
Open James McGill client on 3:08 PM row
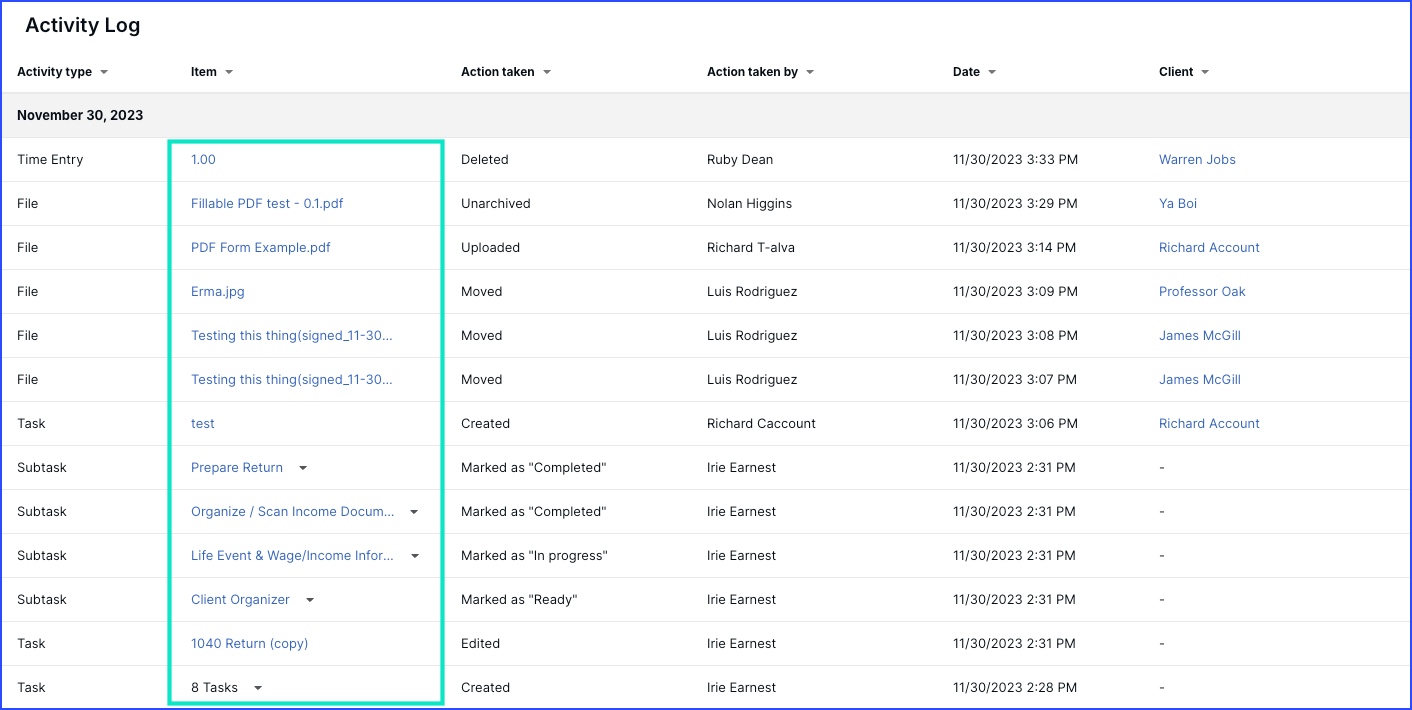click(1200, 336)
